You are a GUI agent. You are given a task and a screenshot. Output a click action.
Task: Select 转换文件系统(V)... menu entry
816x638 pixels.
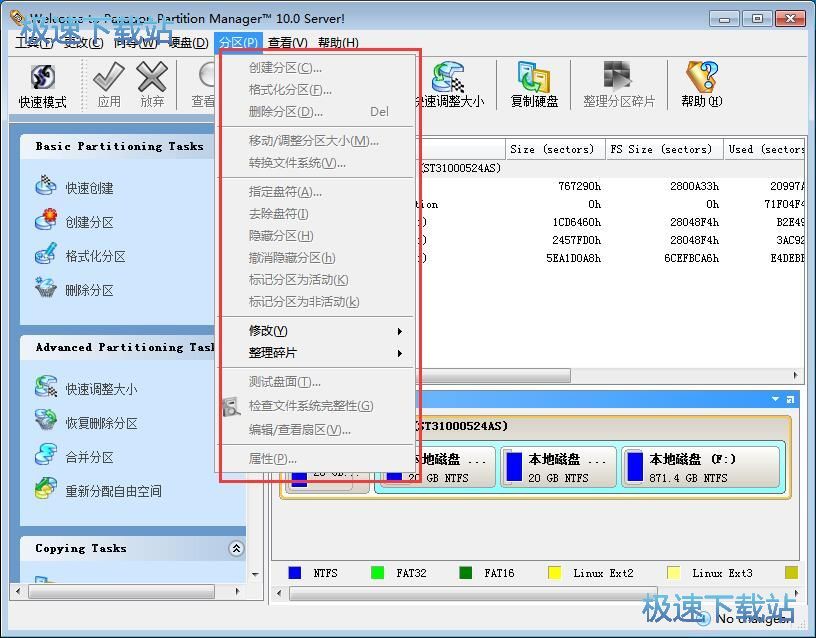tap(315, 163)
